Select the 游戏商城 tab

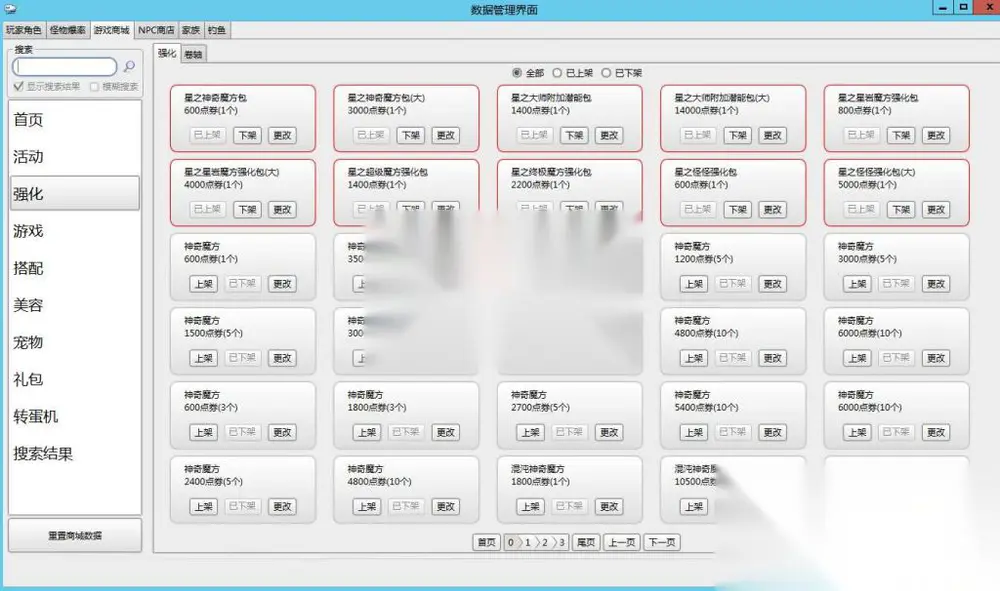pyautogui.click(x=112, y=30)
